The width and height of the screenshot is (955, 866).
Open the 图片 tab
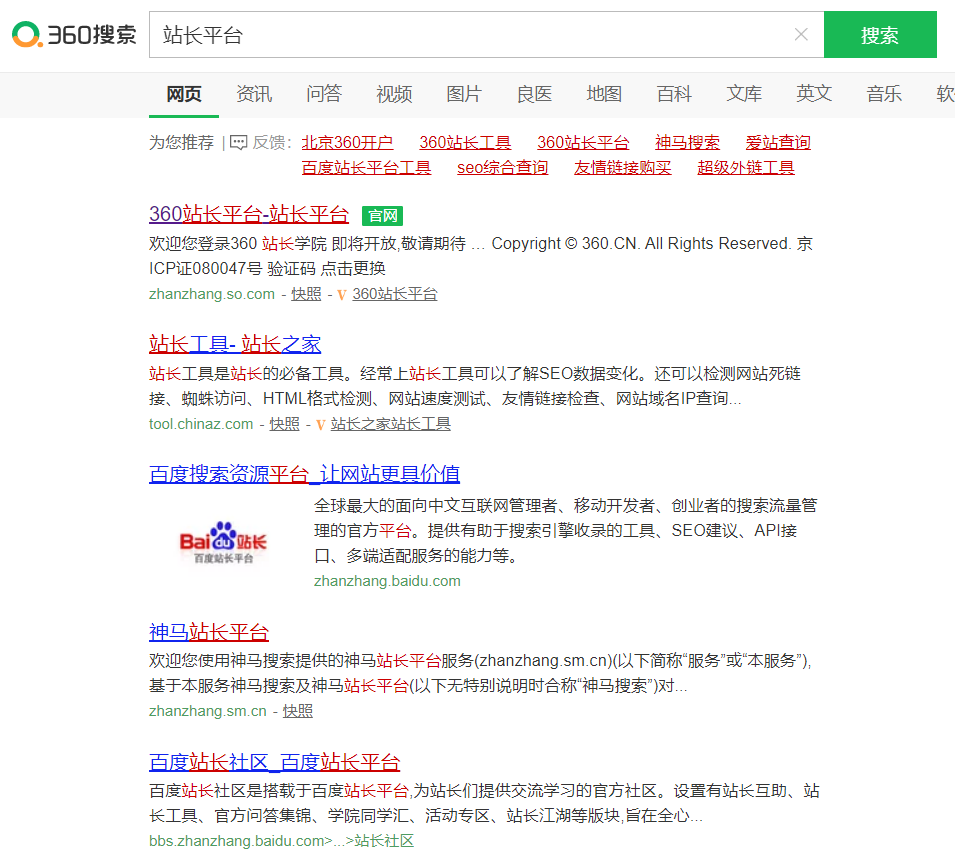[x=464, y=94]
